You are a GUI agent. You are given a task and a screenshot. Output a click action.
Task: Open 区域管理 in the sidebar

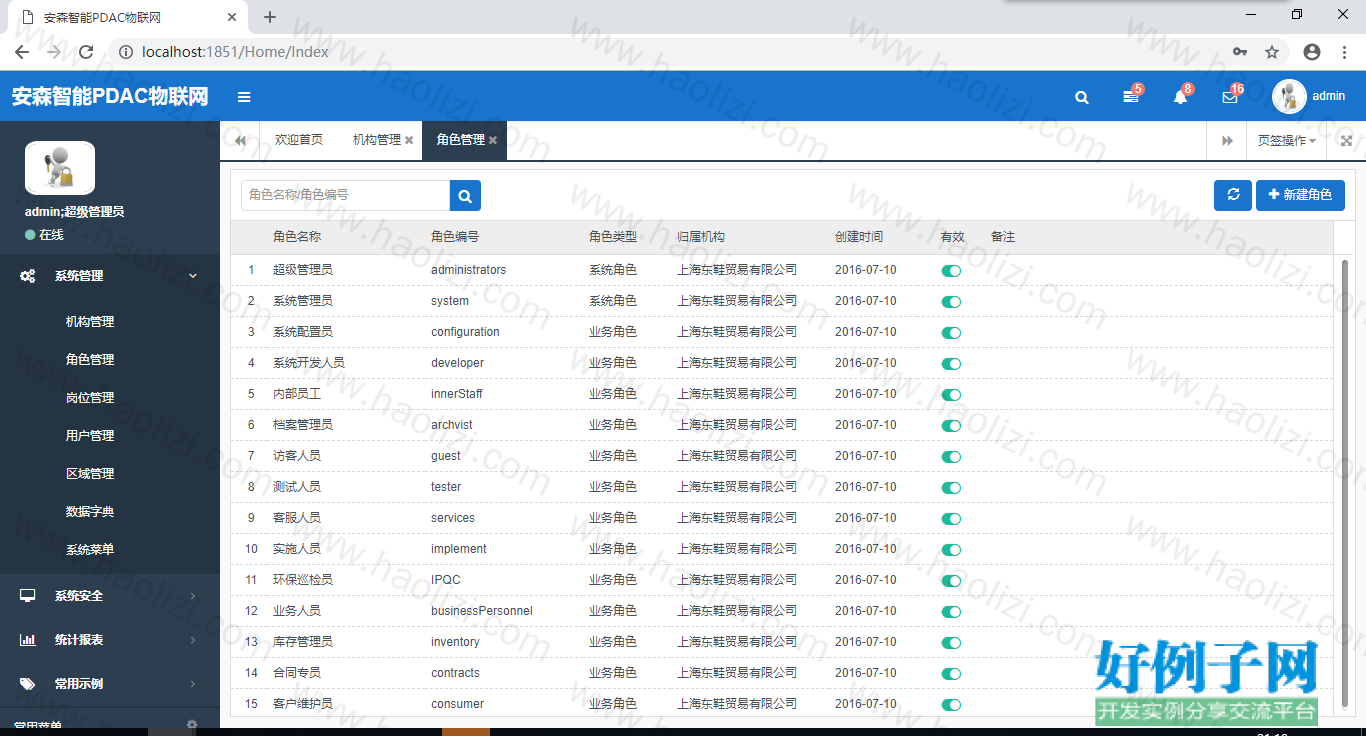point(90,474)
